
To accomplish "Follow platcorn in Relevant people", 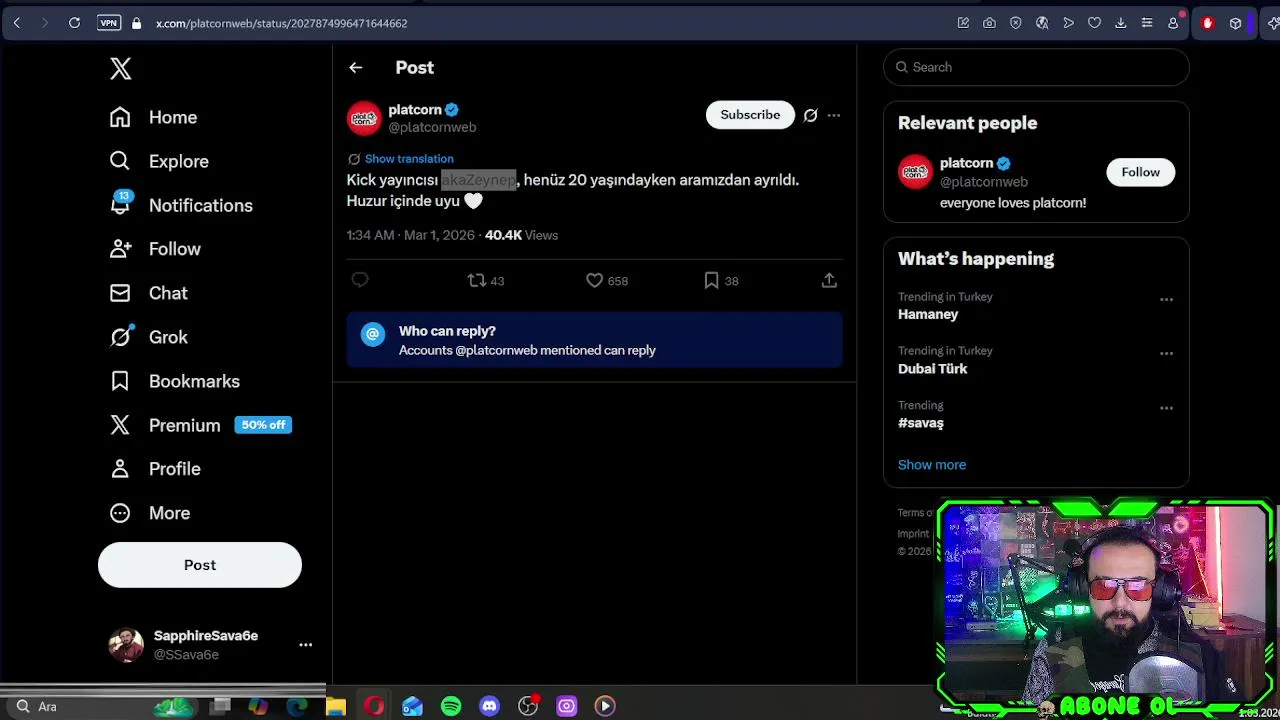I will pyautogui.click(x=1140, y=172).
